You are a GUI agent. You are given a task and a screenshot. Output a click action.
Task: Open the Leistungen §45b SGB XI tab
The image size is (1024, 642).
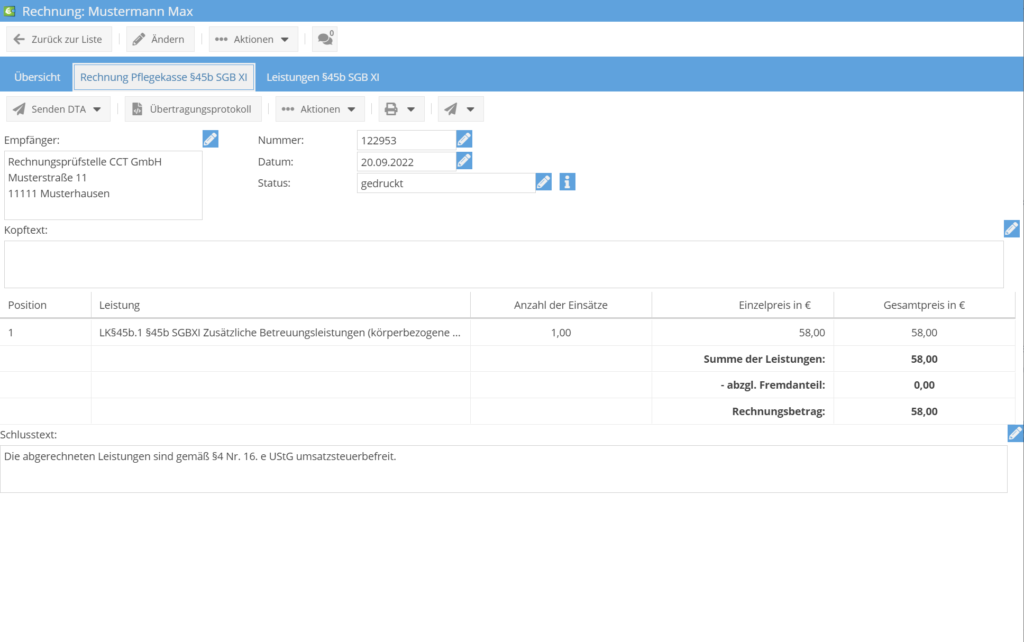point(322,77)
